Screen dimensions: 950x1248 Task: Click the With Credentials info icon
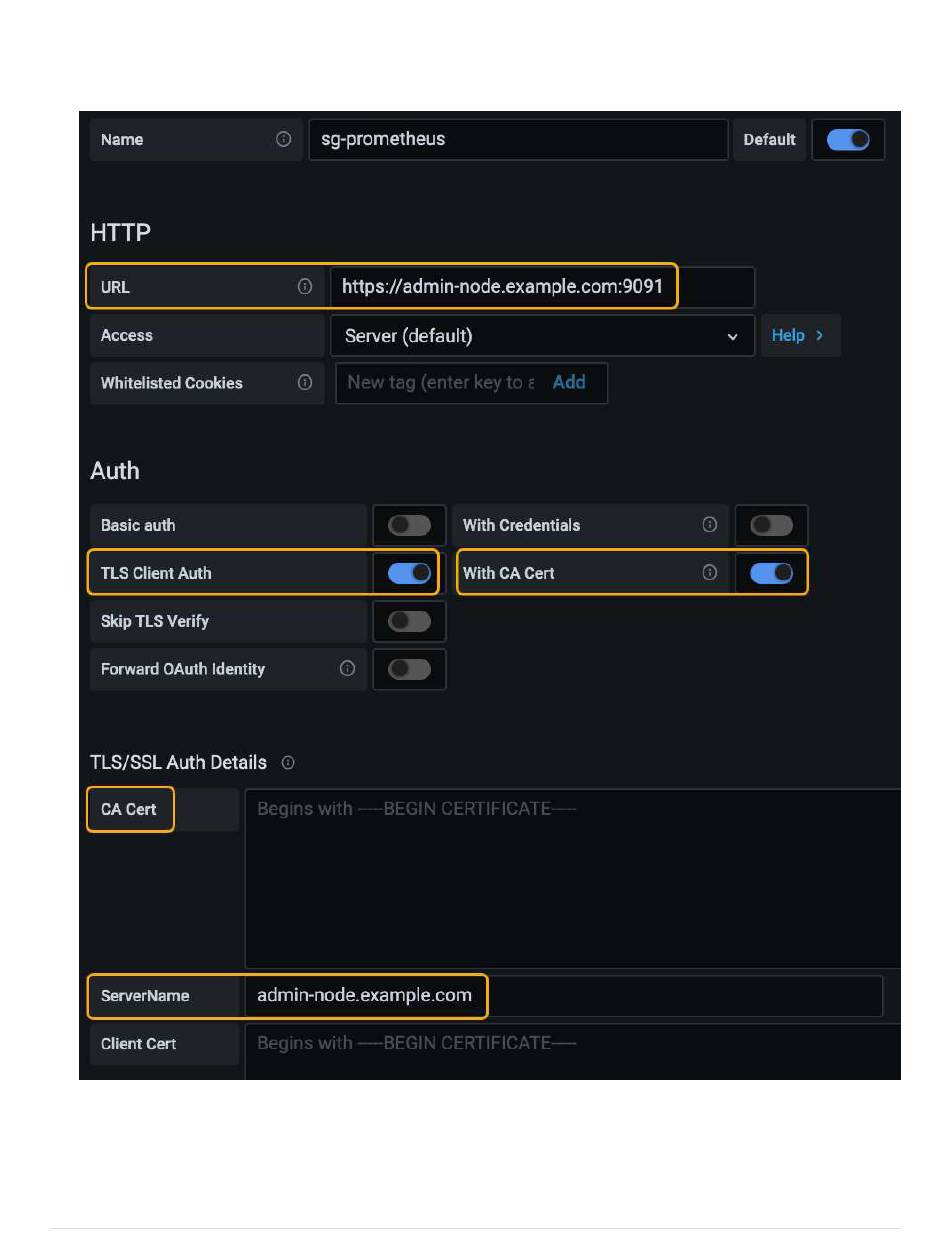tap(710, 525)
